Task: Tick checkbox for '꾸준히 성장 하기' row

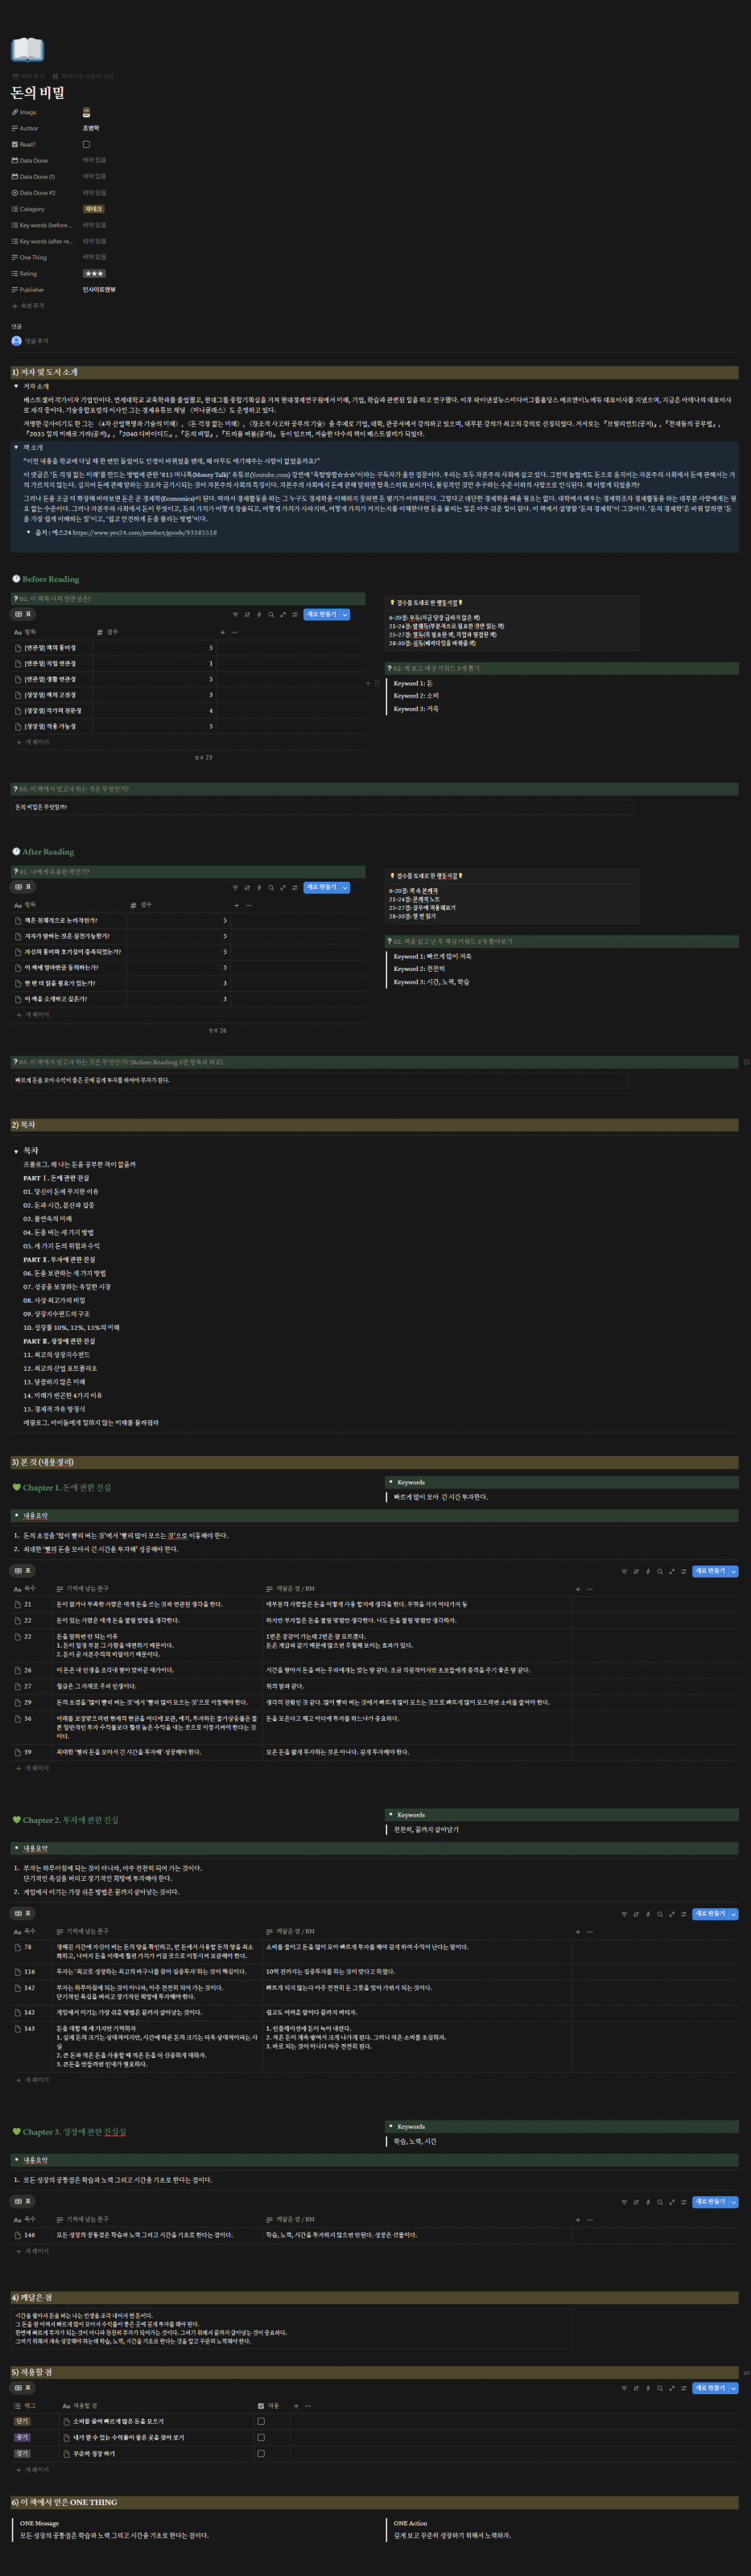Action: tap(261, 2453)
